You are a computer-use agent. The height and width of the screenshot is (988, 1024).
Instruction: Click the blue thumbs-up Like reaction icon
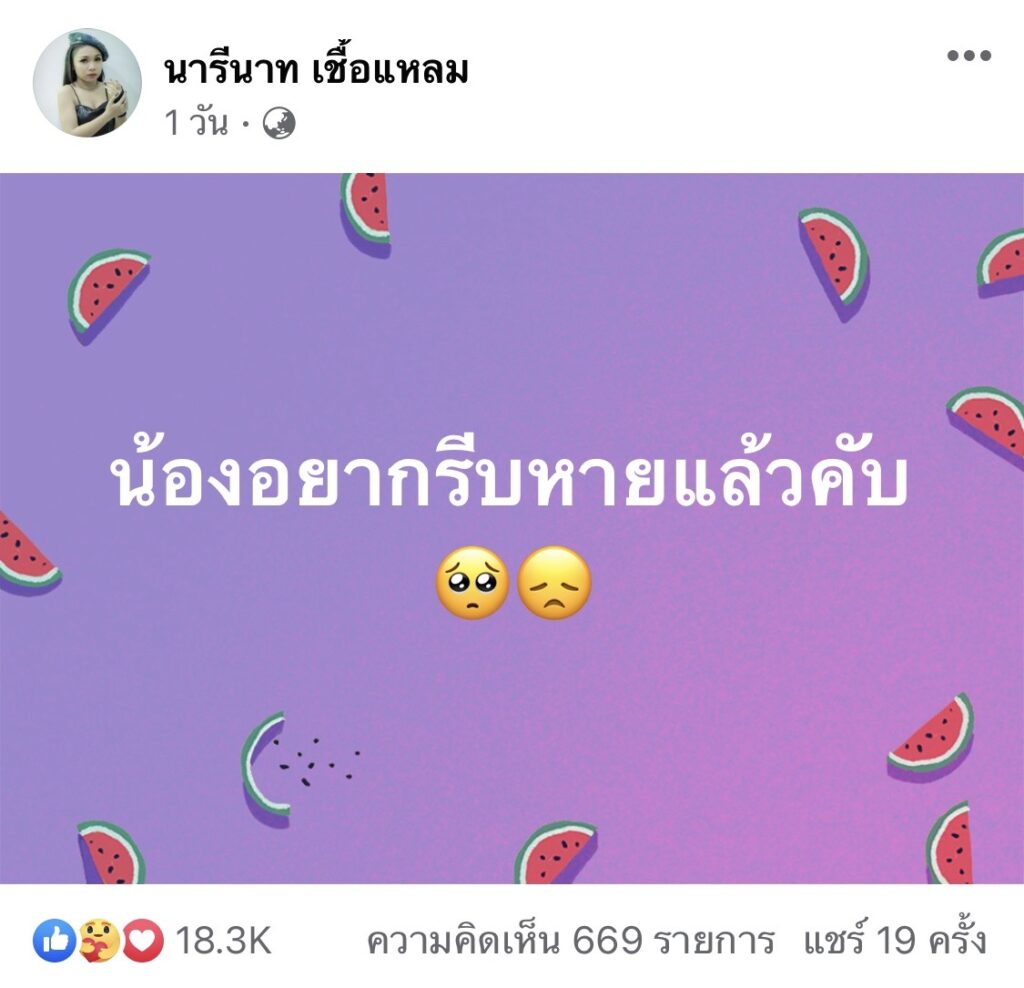[x=55, y=940]
